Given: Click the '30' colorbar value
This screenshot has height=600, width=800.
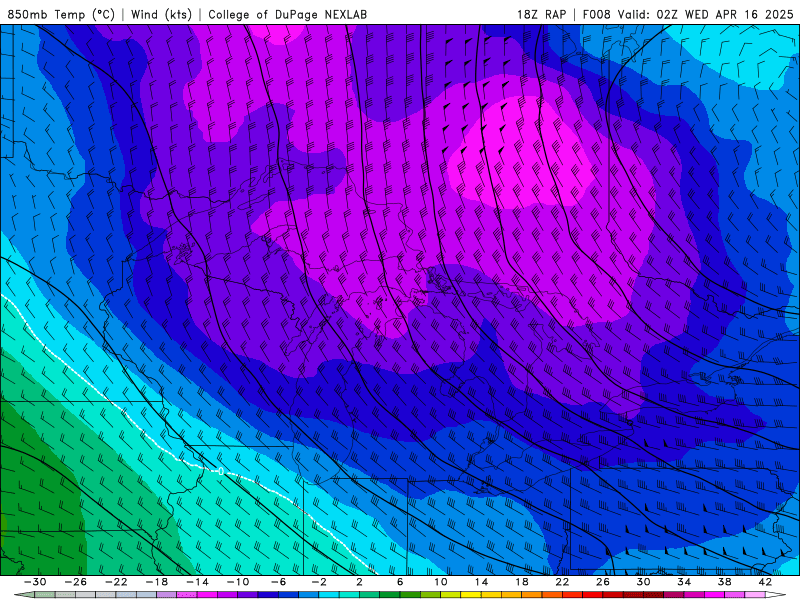Looking at the screenshot, I should pos(643,582).
